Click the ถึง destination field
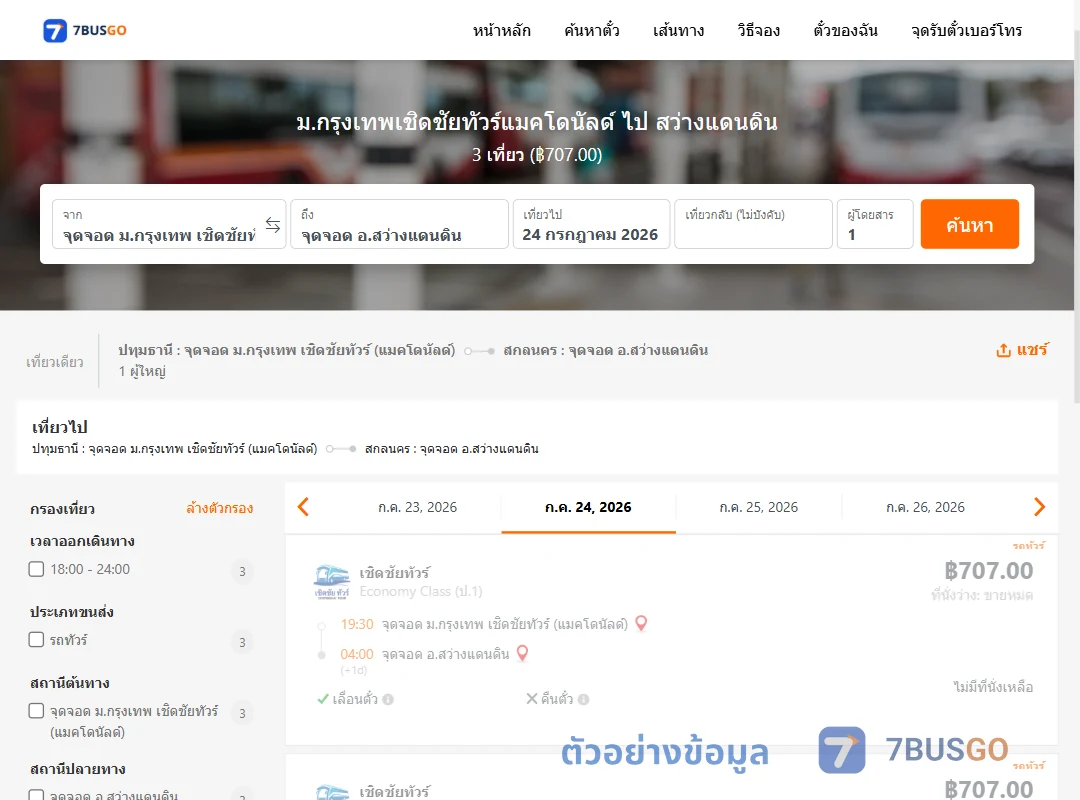Image resolution: width=1080 pixels, height=800 pixels. pos(399,224)
